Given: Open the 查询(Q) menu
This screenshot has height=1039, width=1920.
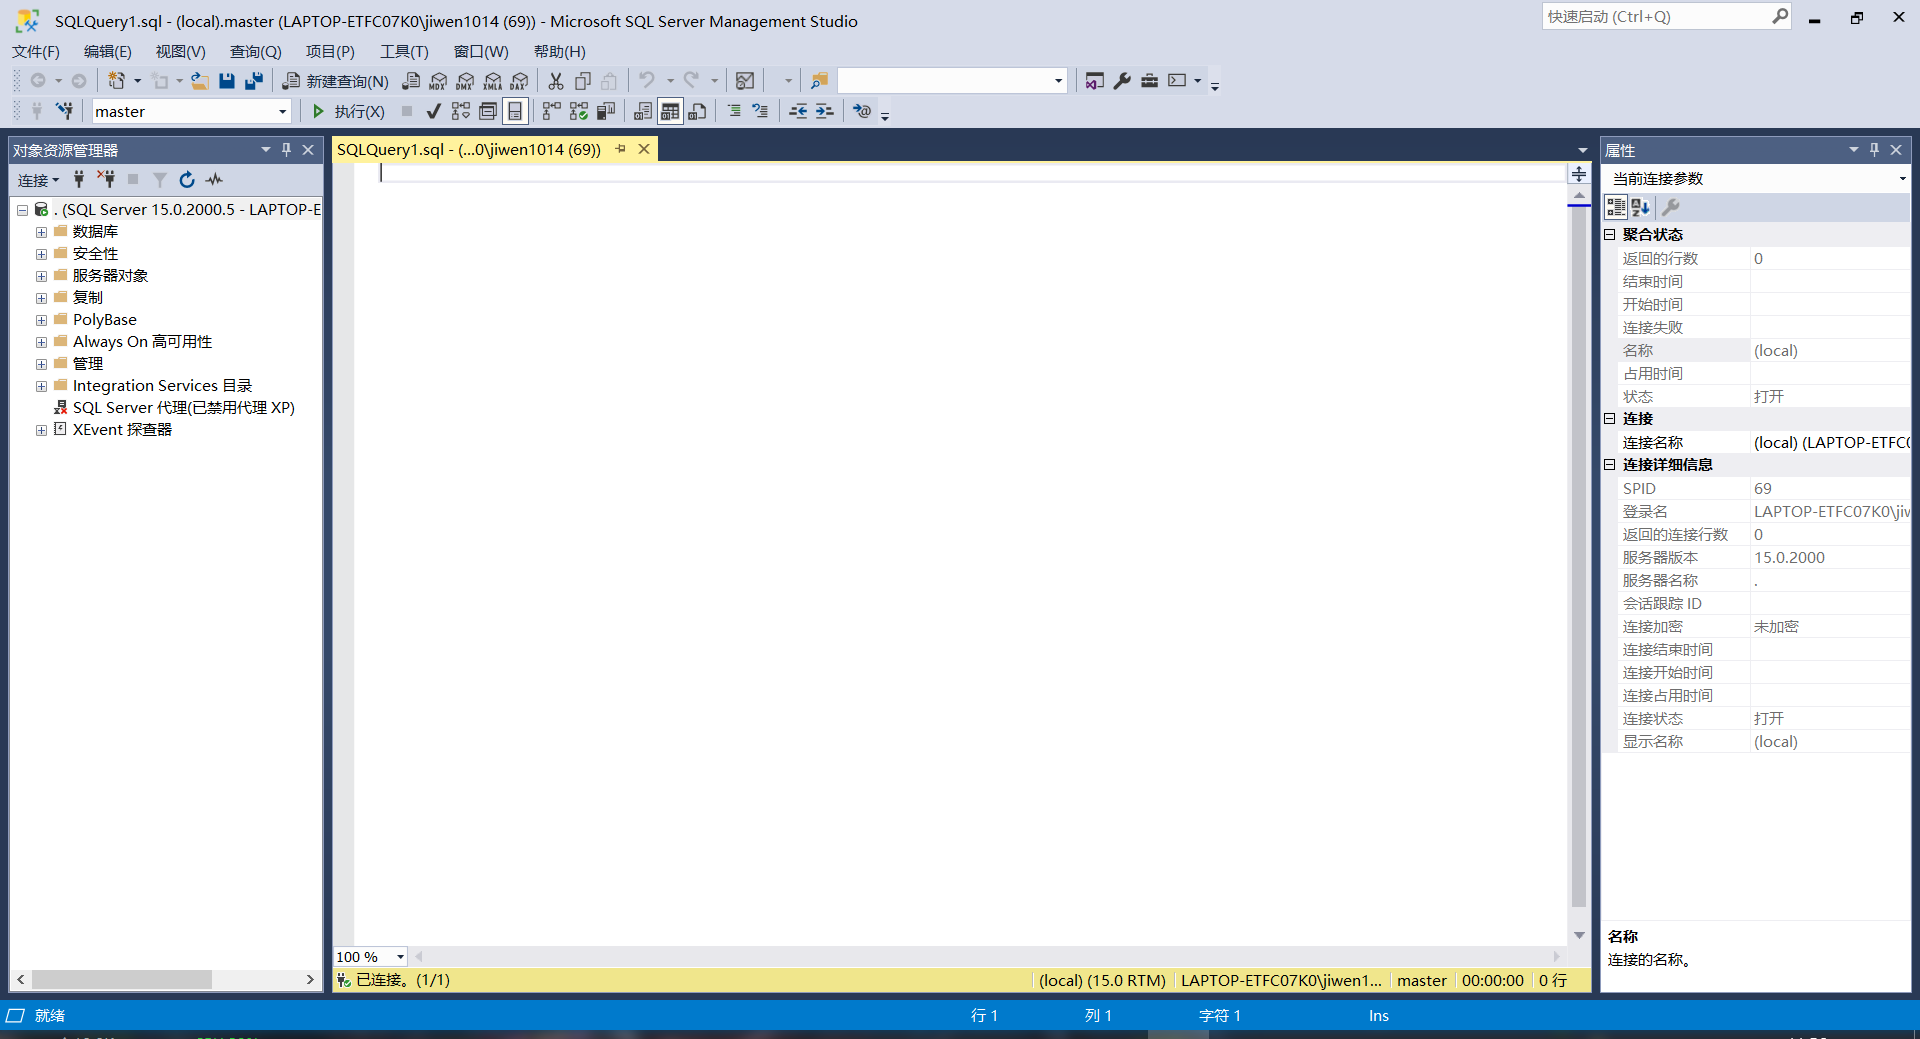Looking at the screenshot, I should point(255,52).
